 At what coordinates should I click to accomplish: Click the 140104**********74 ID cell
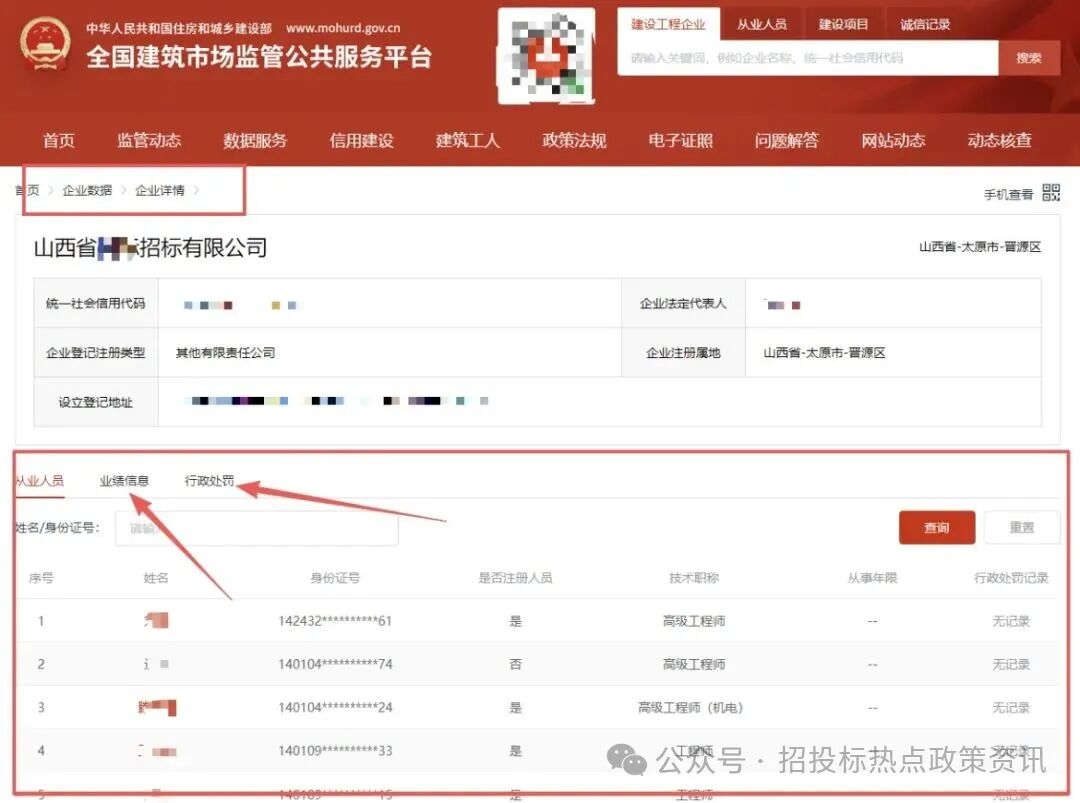(x=335, y=665)
